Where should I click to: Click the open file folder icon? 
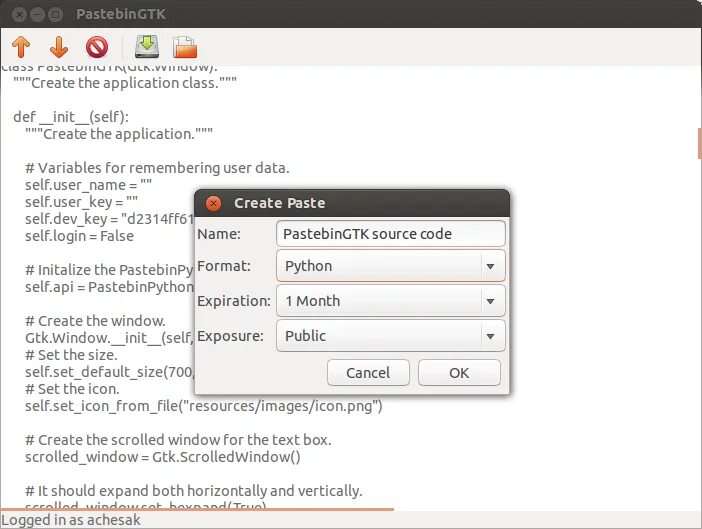pyautogui.click(x=185, y=47)
